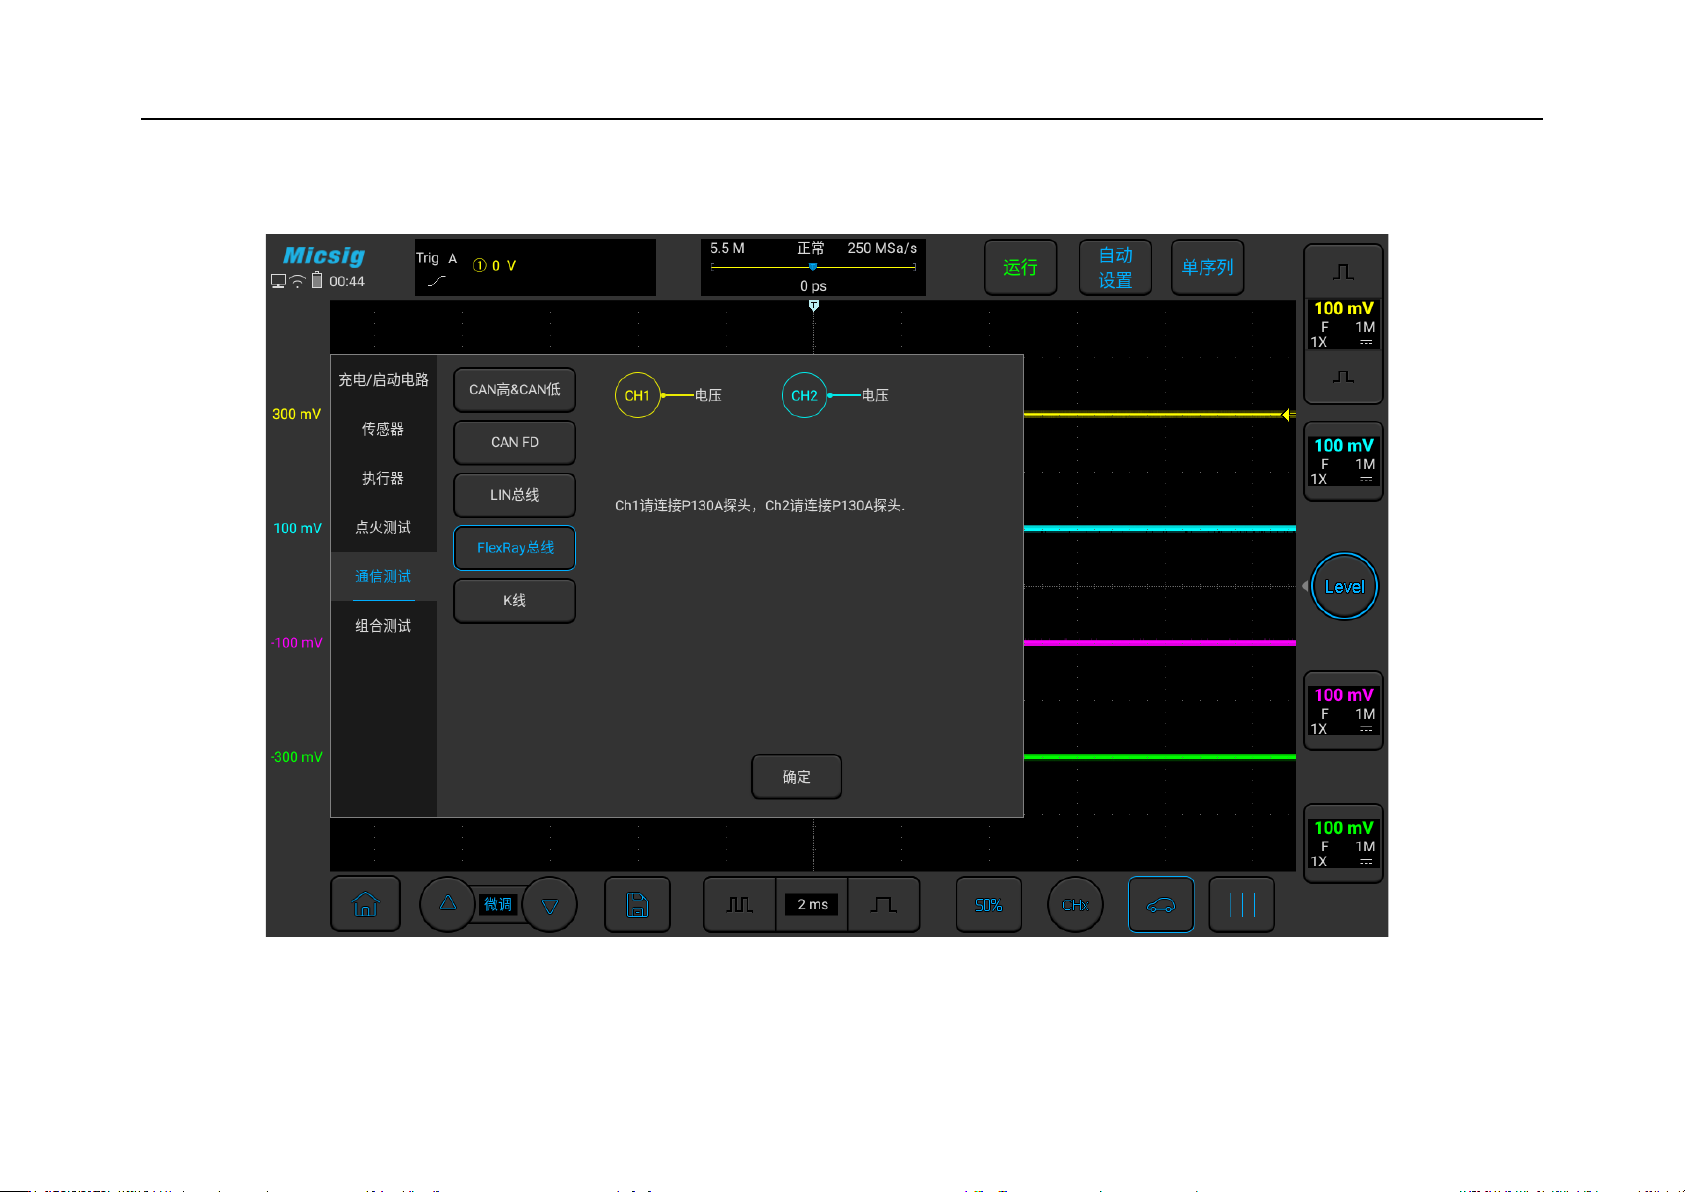This screenshot has height=1192, width=1685.
Task: Open the 通信测试 communication test category
Action: coord(383,576)
